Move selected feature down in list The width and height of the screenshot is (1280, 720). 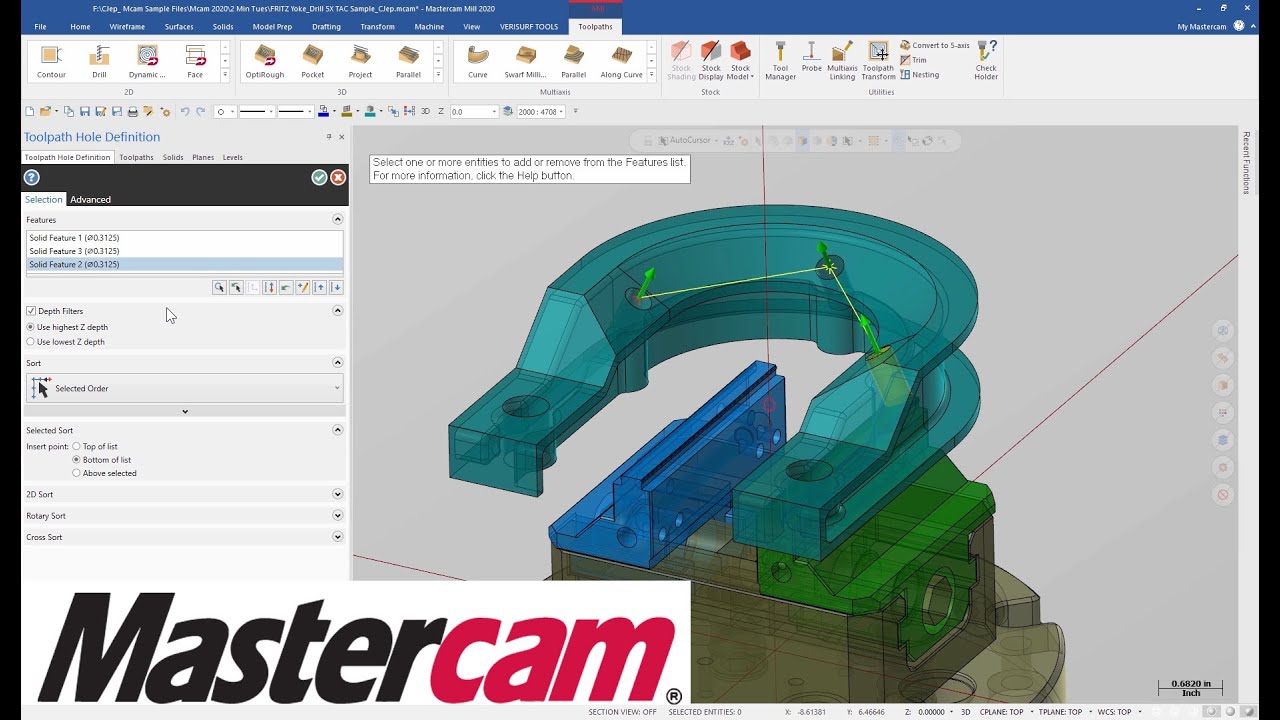tap(336, 288)
